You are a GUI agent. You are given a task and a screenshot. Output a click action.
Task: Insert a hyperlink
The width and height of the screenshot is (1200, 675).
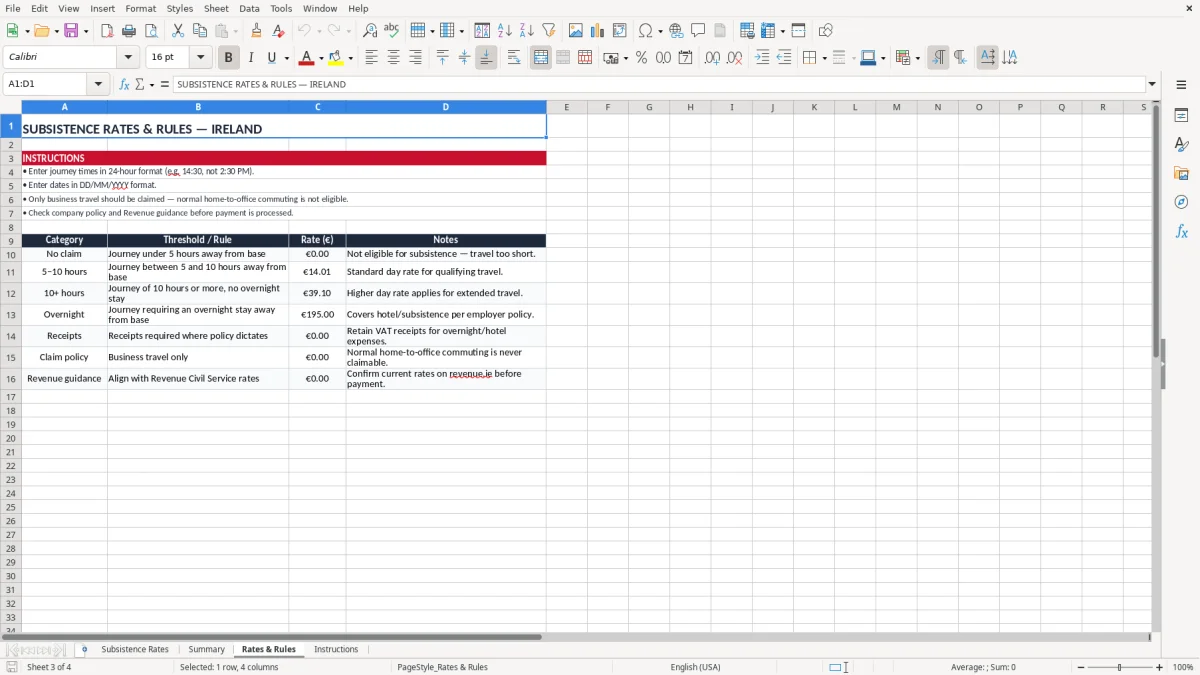pos(676,31)
